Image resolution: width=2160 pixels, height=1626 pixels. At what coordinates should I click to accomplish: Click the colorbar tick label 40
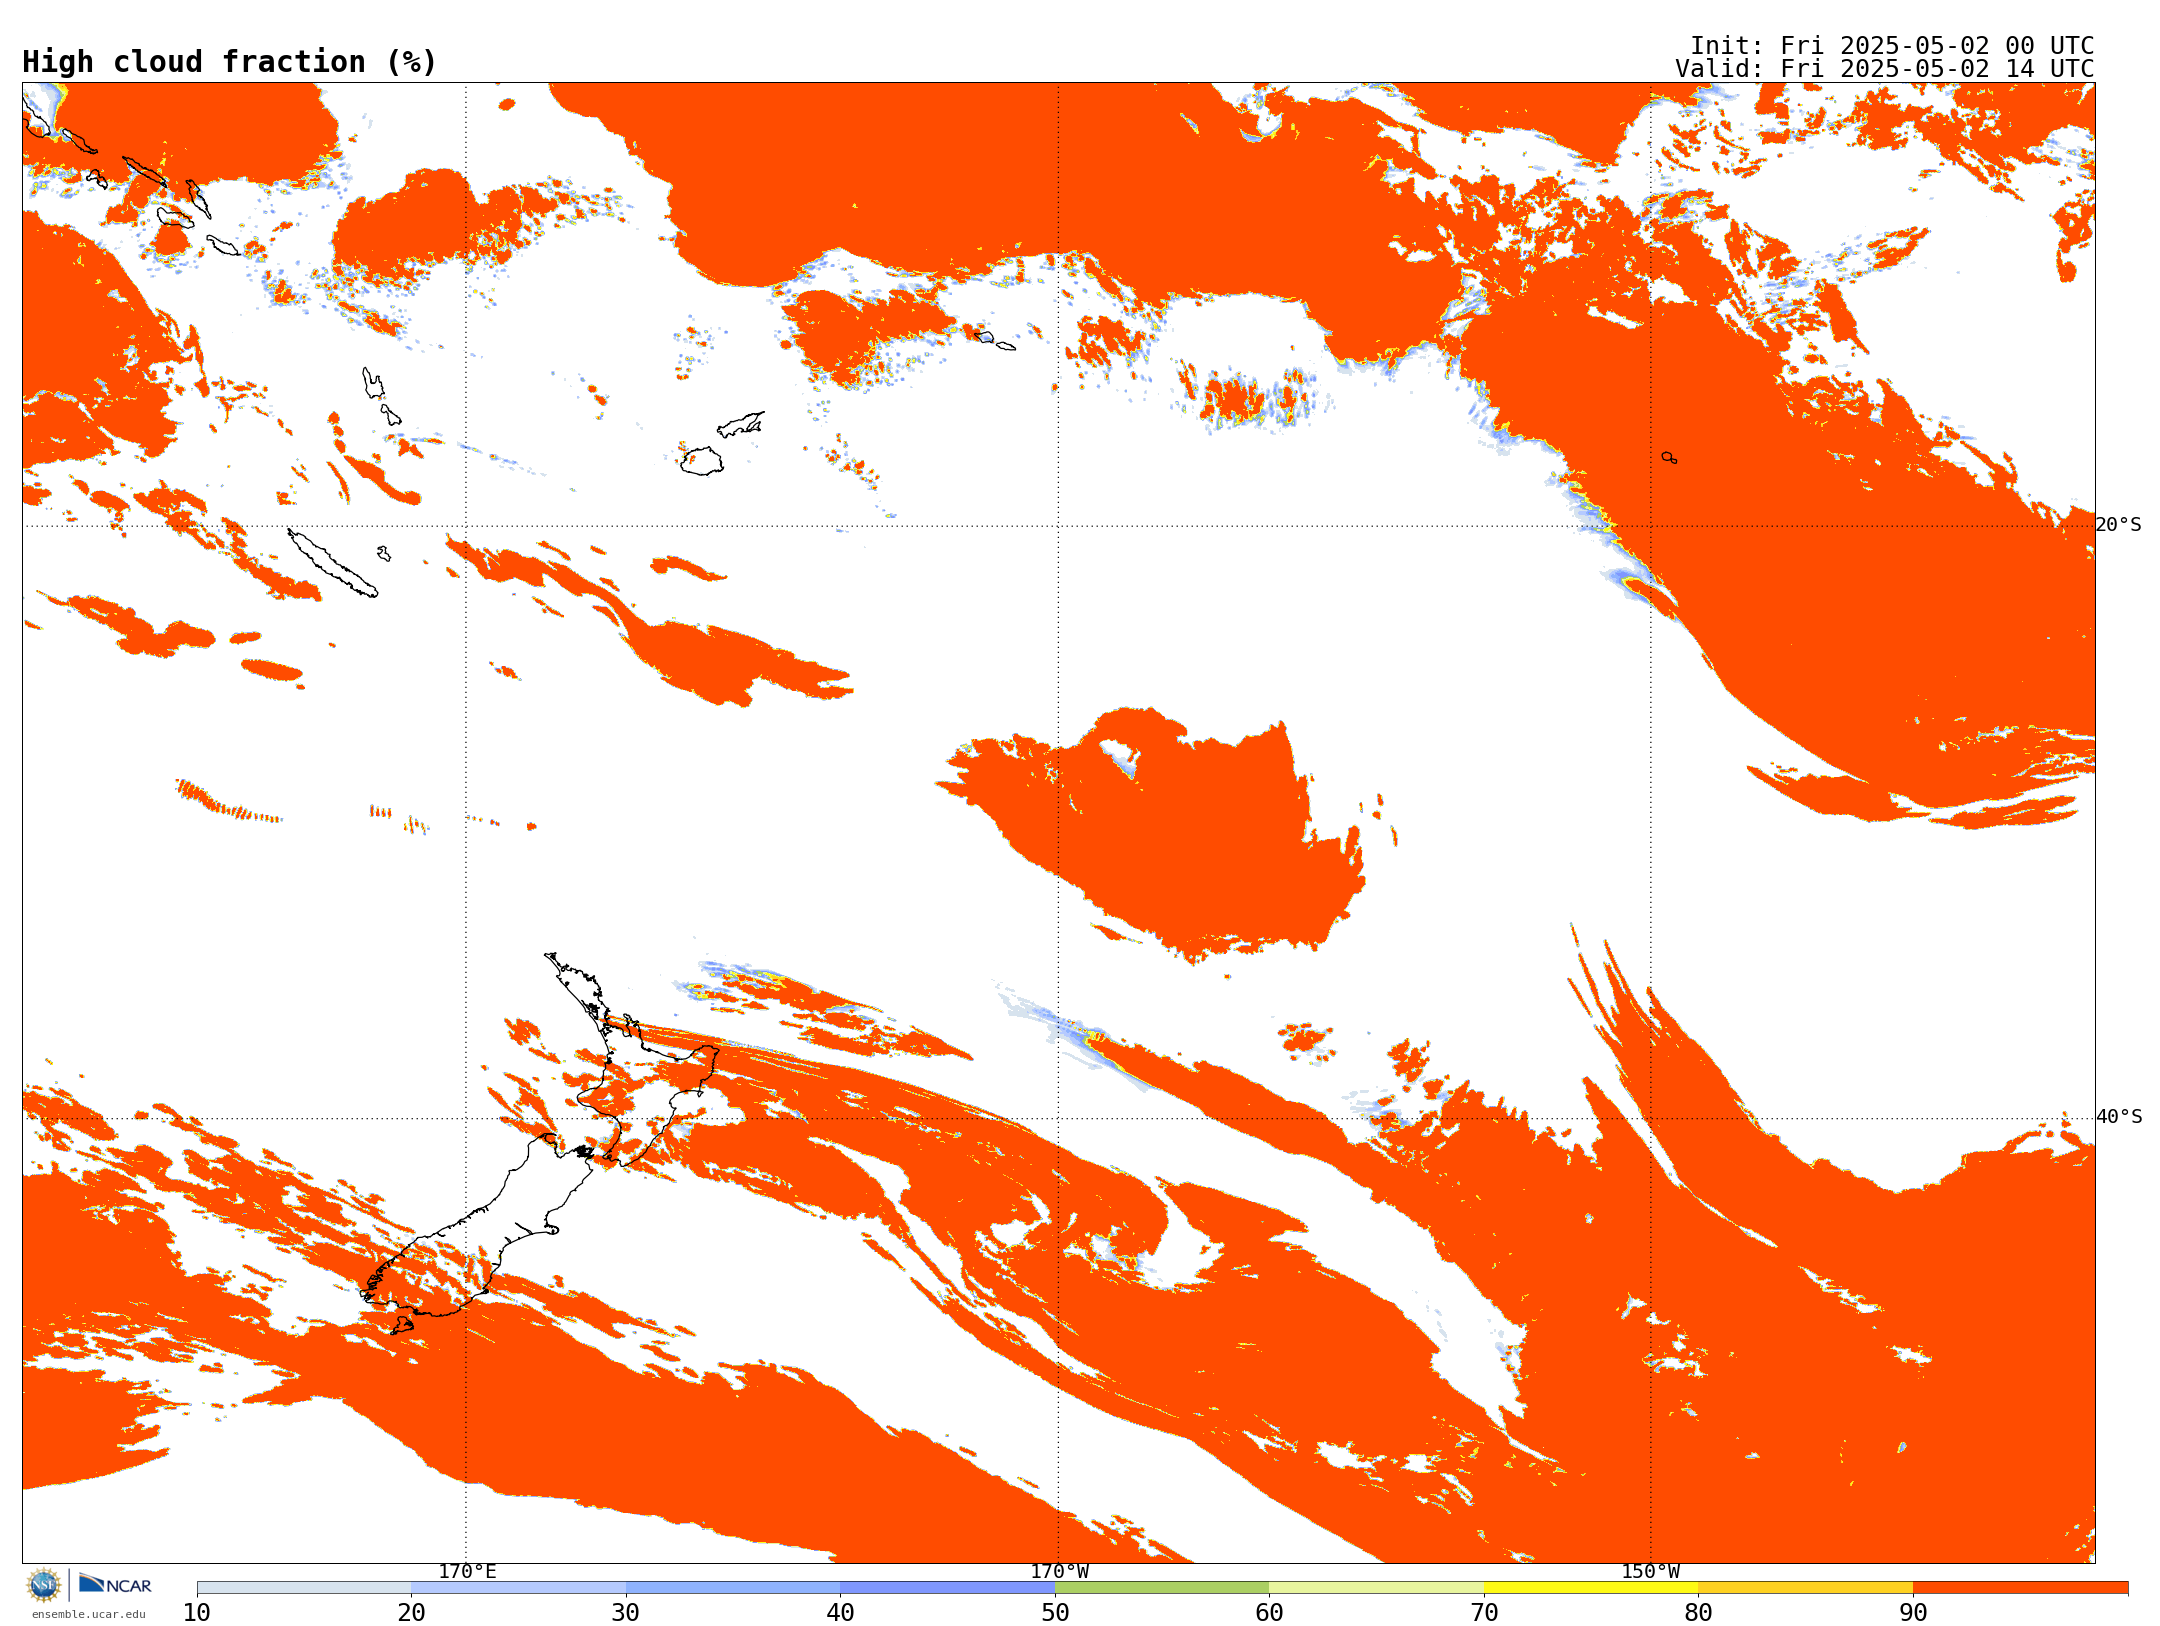pyautogui.click(x=841, y=1613)
